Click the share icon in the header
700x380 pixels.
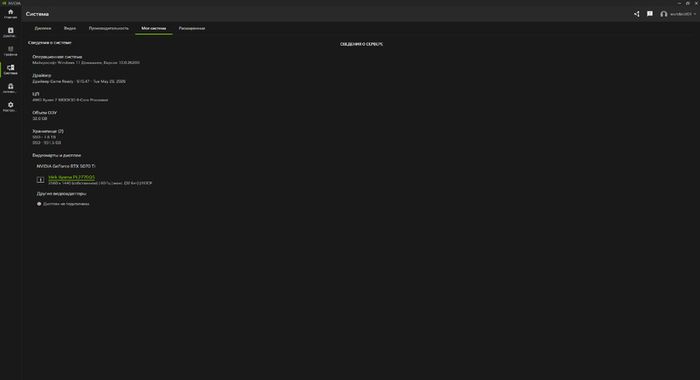(637, 14)
